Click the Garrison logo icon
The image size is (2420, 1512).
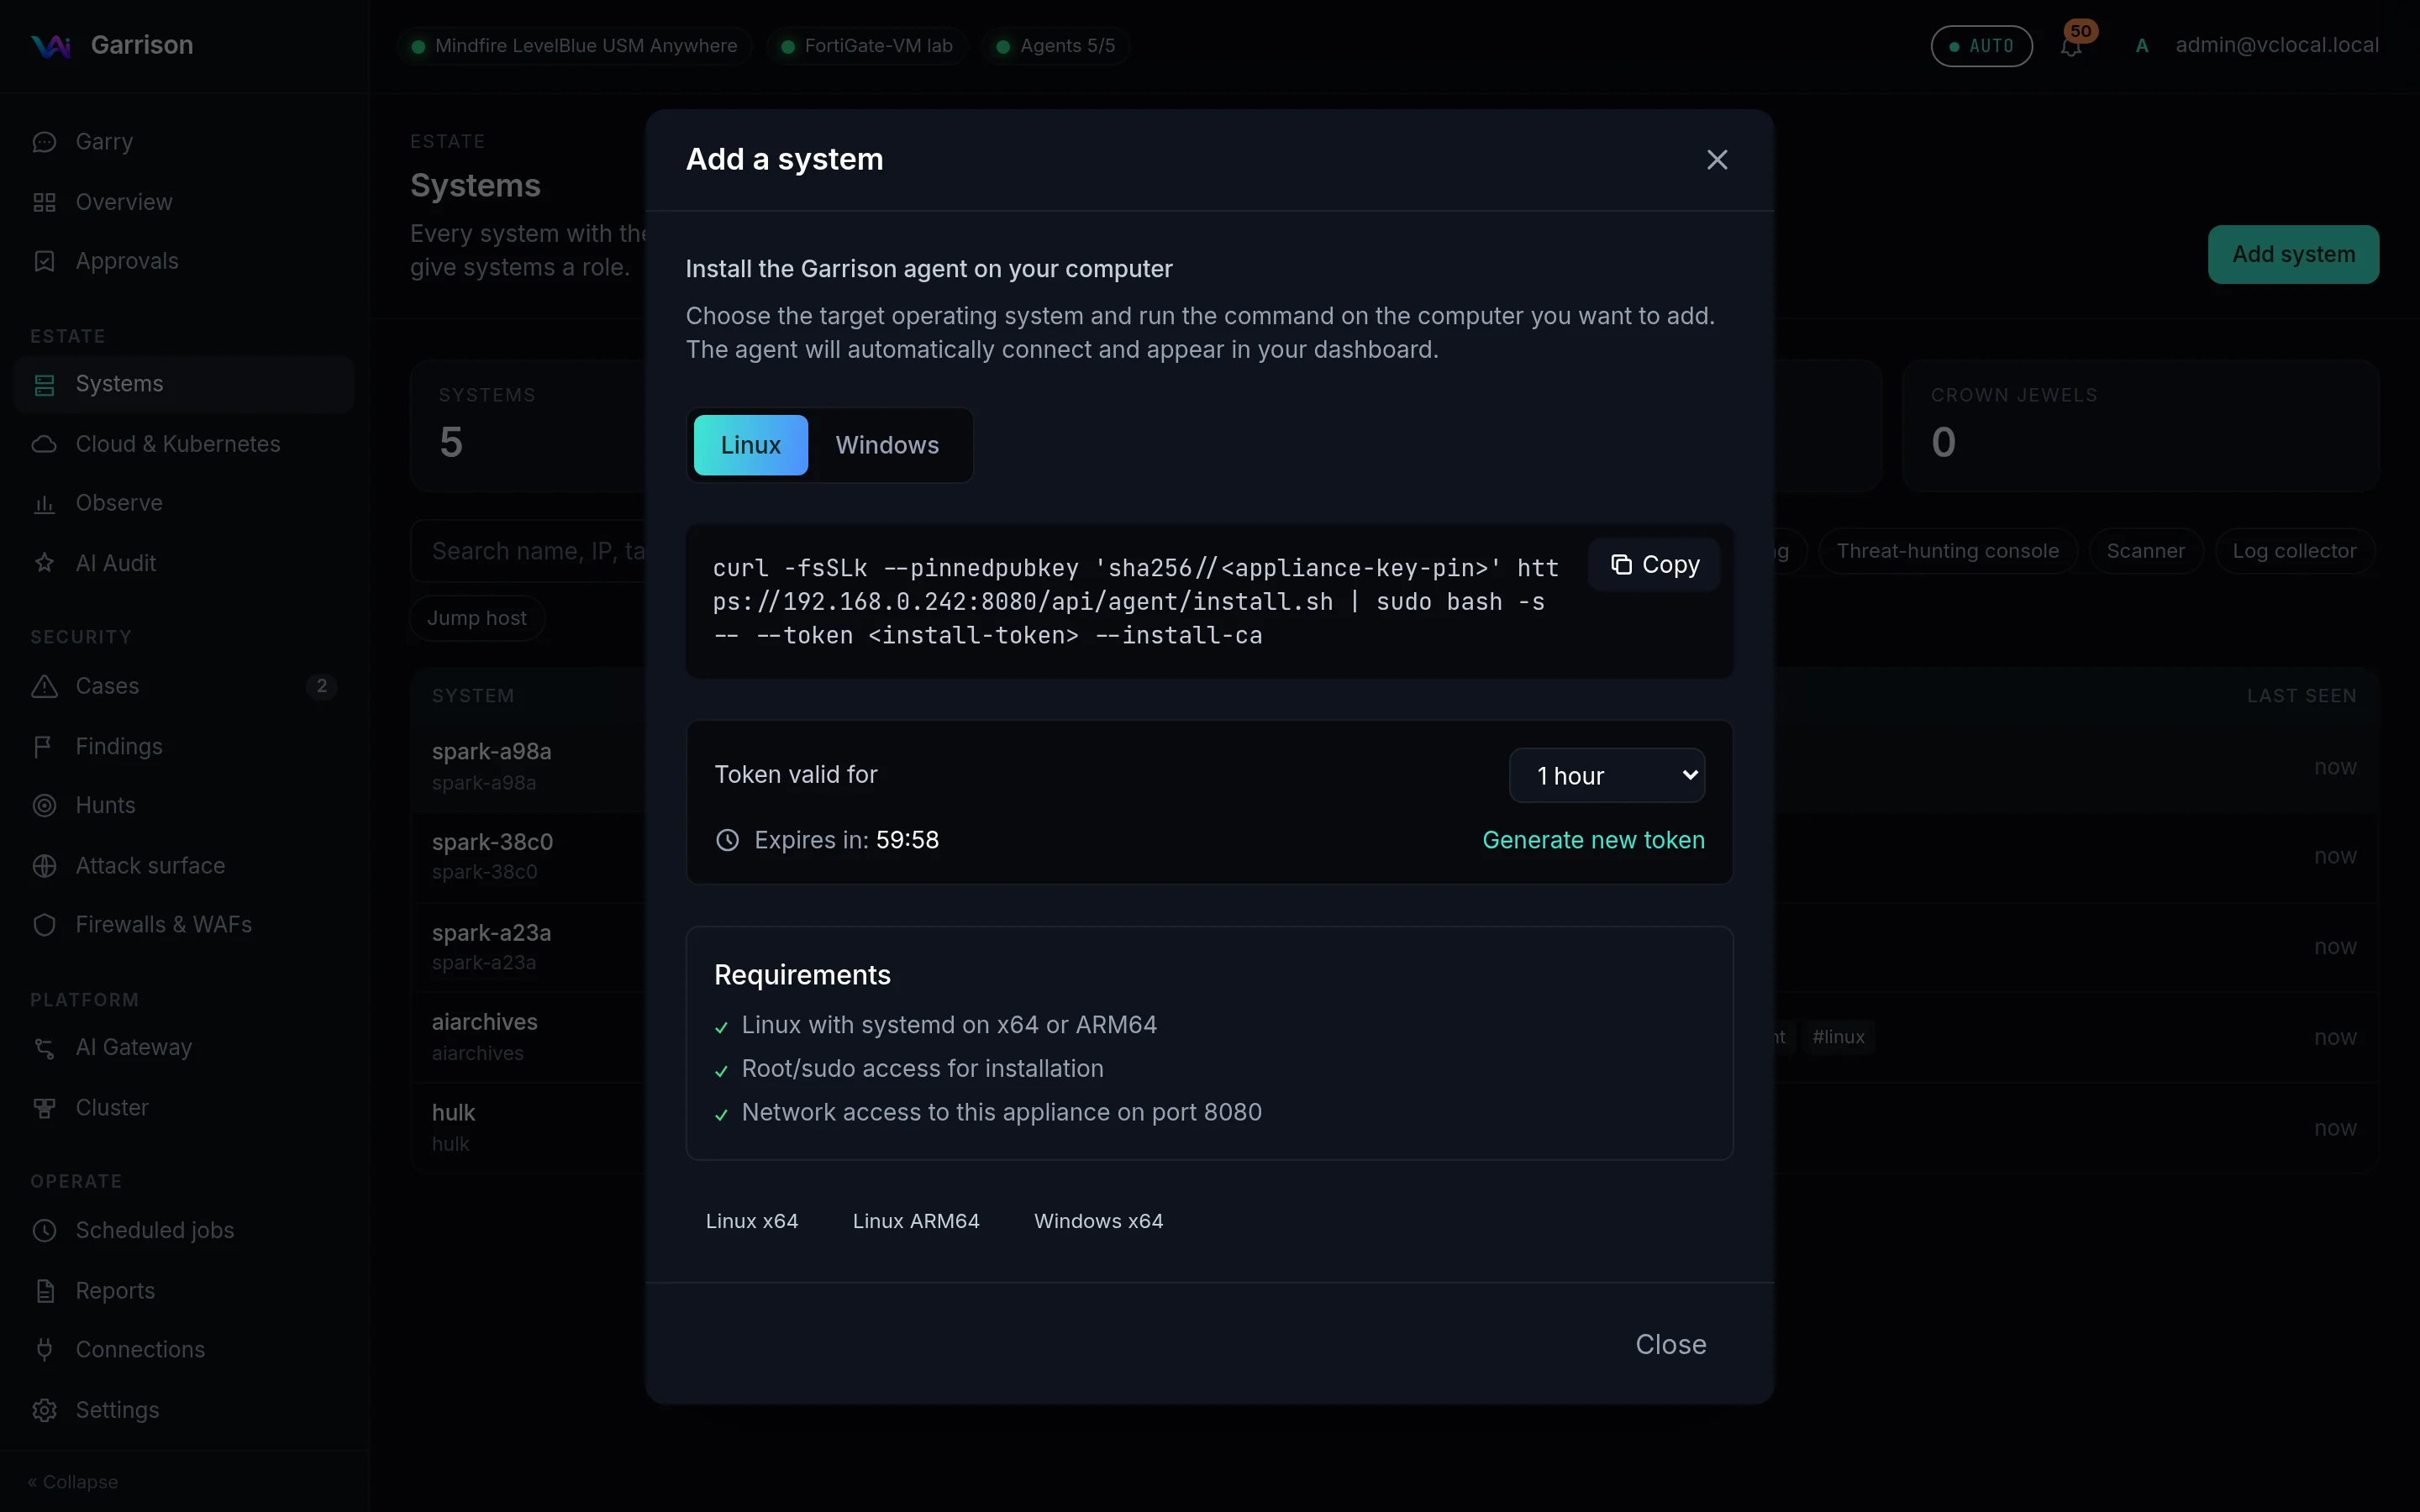pos(50,46)
